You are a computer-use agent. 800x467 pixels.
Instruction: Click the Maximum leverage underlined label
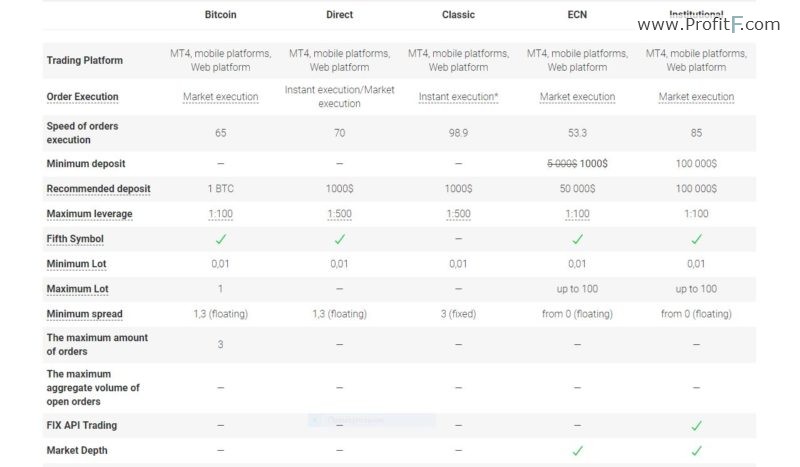89,214
